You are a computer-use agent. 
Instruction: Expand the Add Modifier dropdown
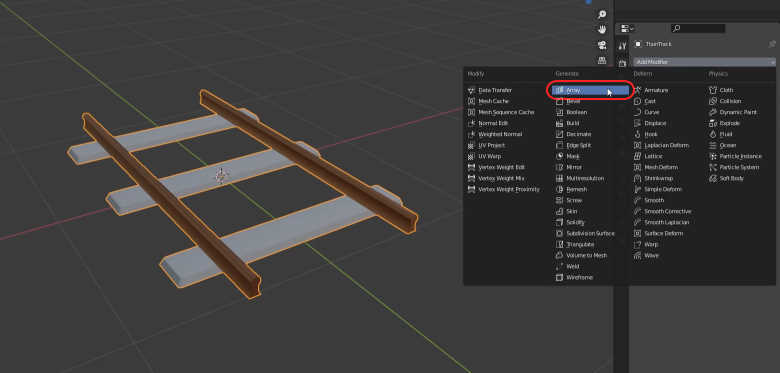click(x=704, y=62)
